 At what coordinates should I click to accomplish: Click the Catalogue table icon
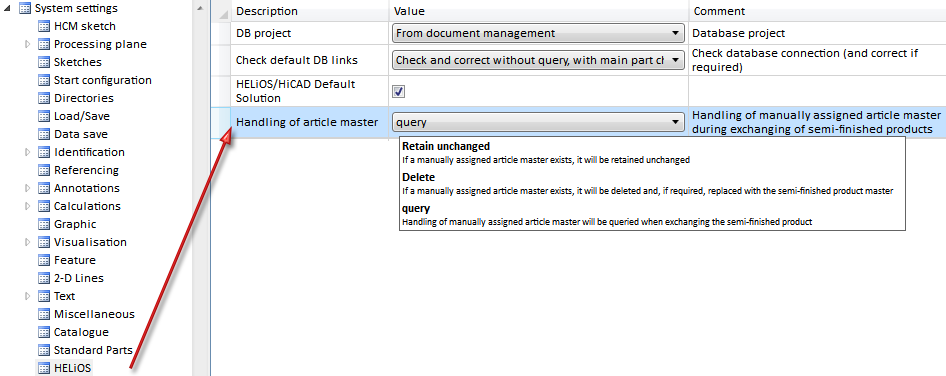point(43,333)
